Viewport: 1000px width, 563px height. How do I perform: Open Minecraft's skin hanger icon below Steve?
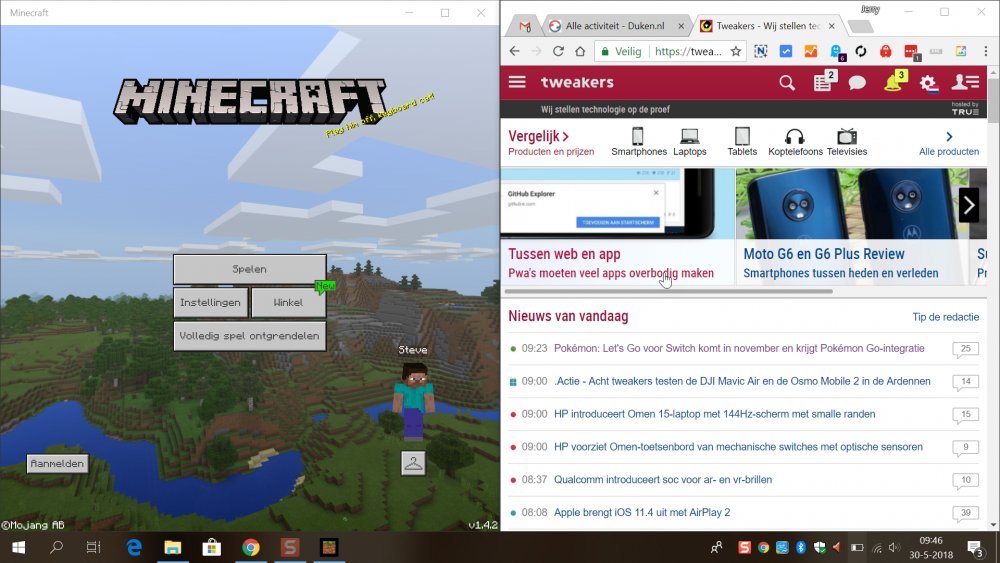[413, 463]
